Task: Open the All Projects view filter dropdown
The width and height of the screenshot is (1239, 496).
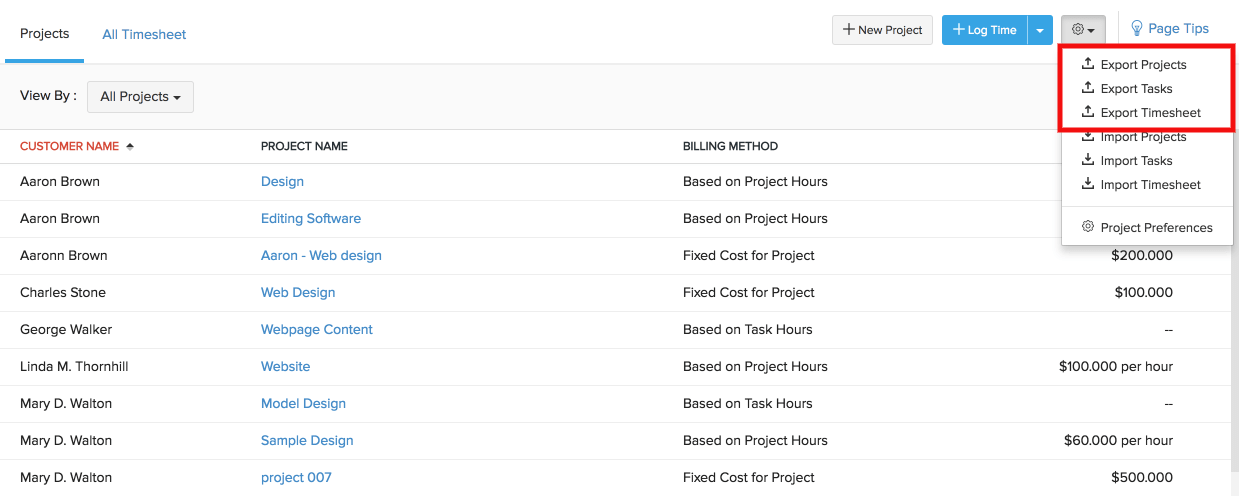Action: point(140,97)
